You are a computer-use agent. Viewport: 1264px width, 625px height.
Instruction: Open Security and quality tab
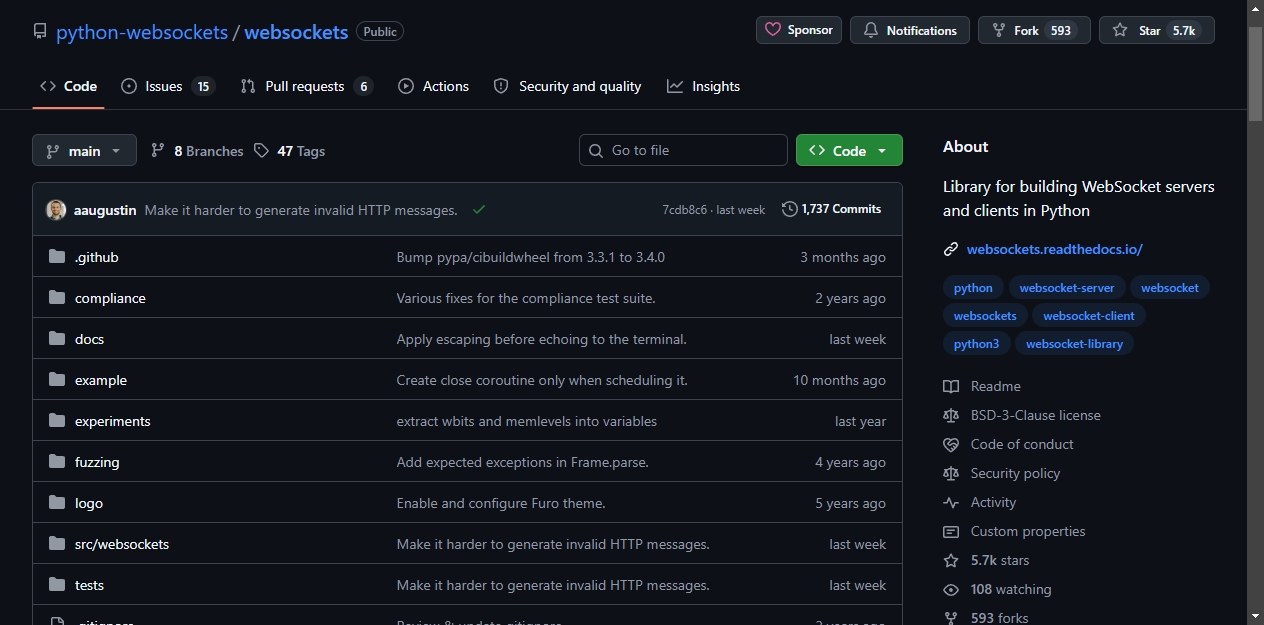567,86
